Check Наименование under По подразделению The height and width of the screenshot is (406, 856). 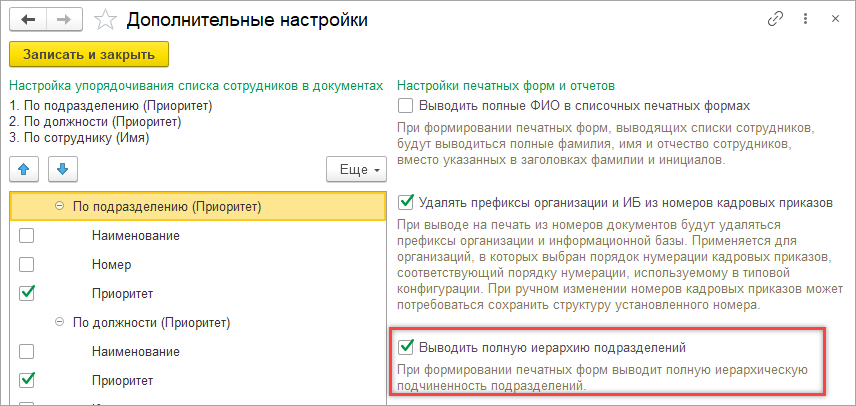click(x=27, y=236)
